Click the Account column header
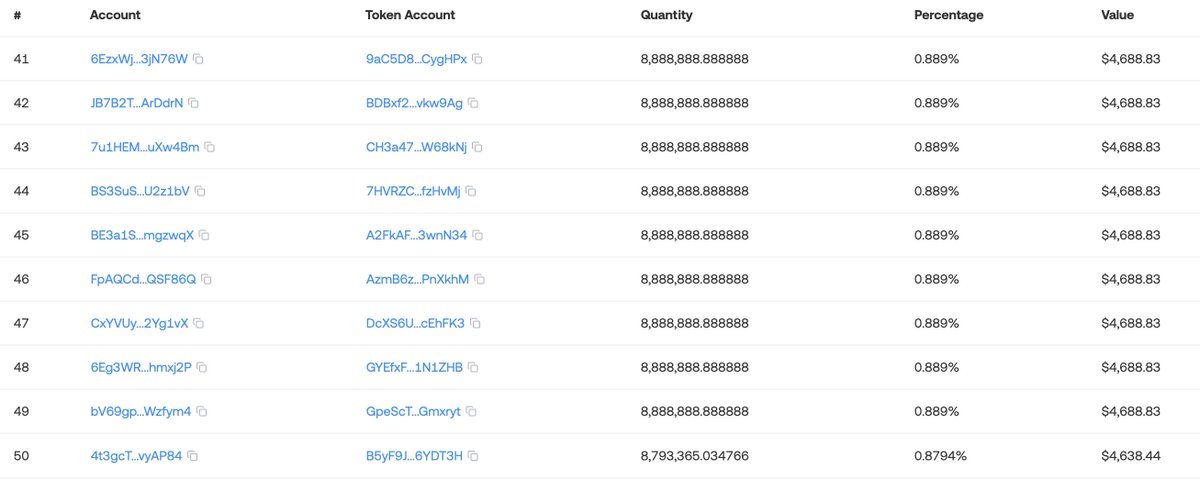1200x480 pixels. [x=115, y=15]
